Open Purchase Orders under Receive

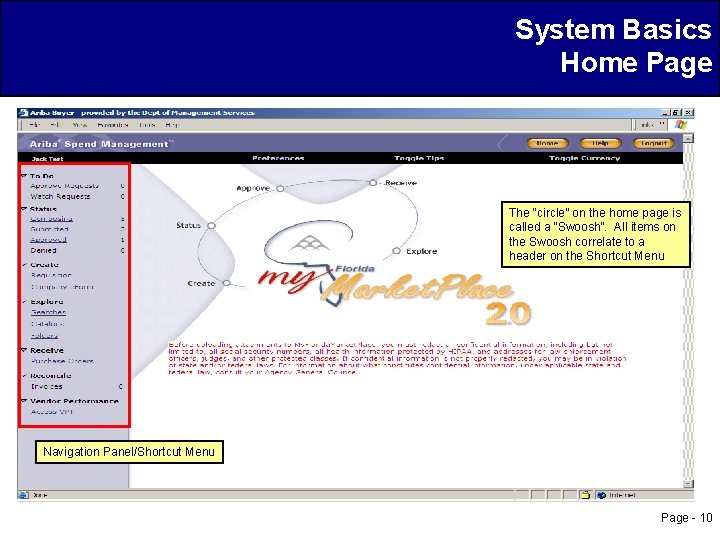[x=62, y=361]
